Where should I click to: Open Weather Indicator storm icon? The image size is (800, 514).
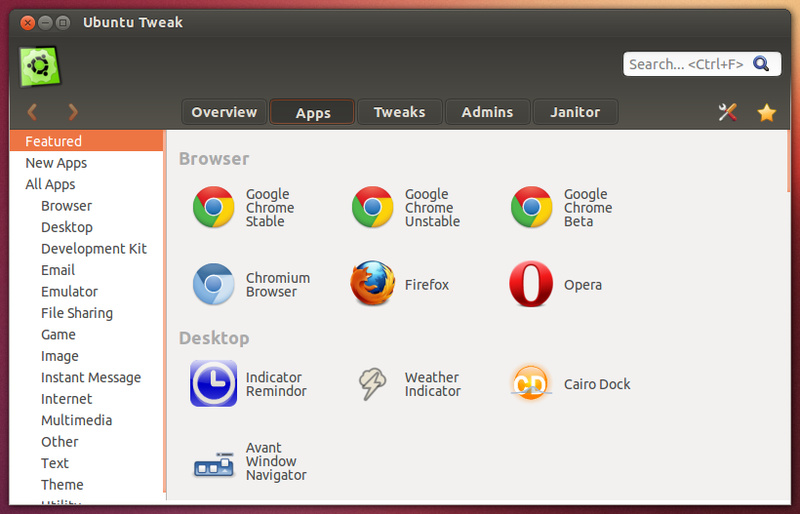point(372,383)
